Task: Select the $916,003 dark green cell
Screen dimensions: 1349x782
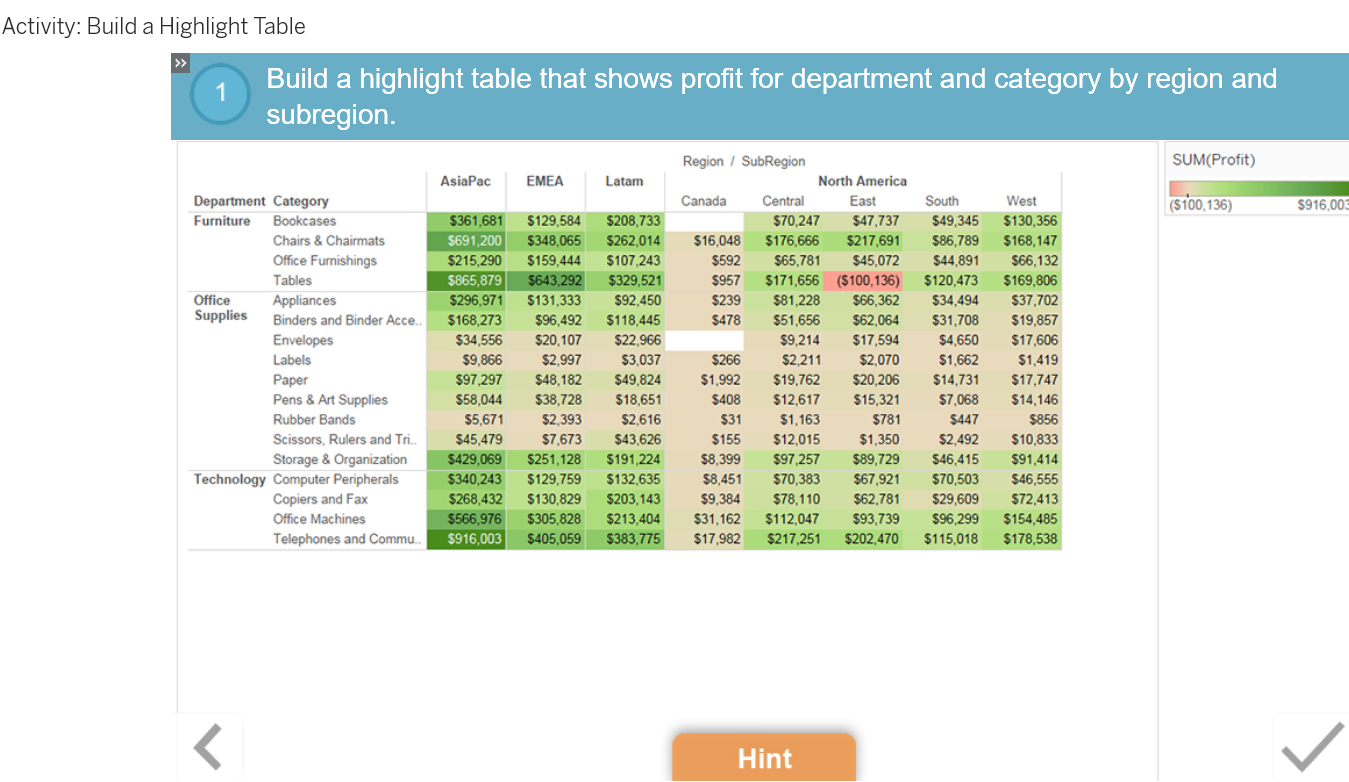Action: tap(466, 539)
